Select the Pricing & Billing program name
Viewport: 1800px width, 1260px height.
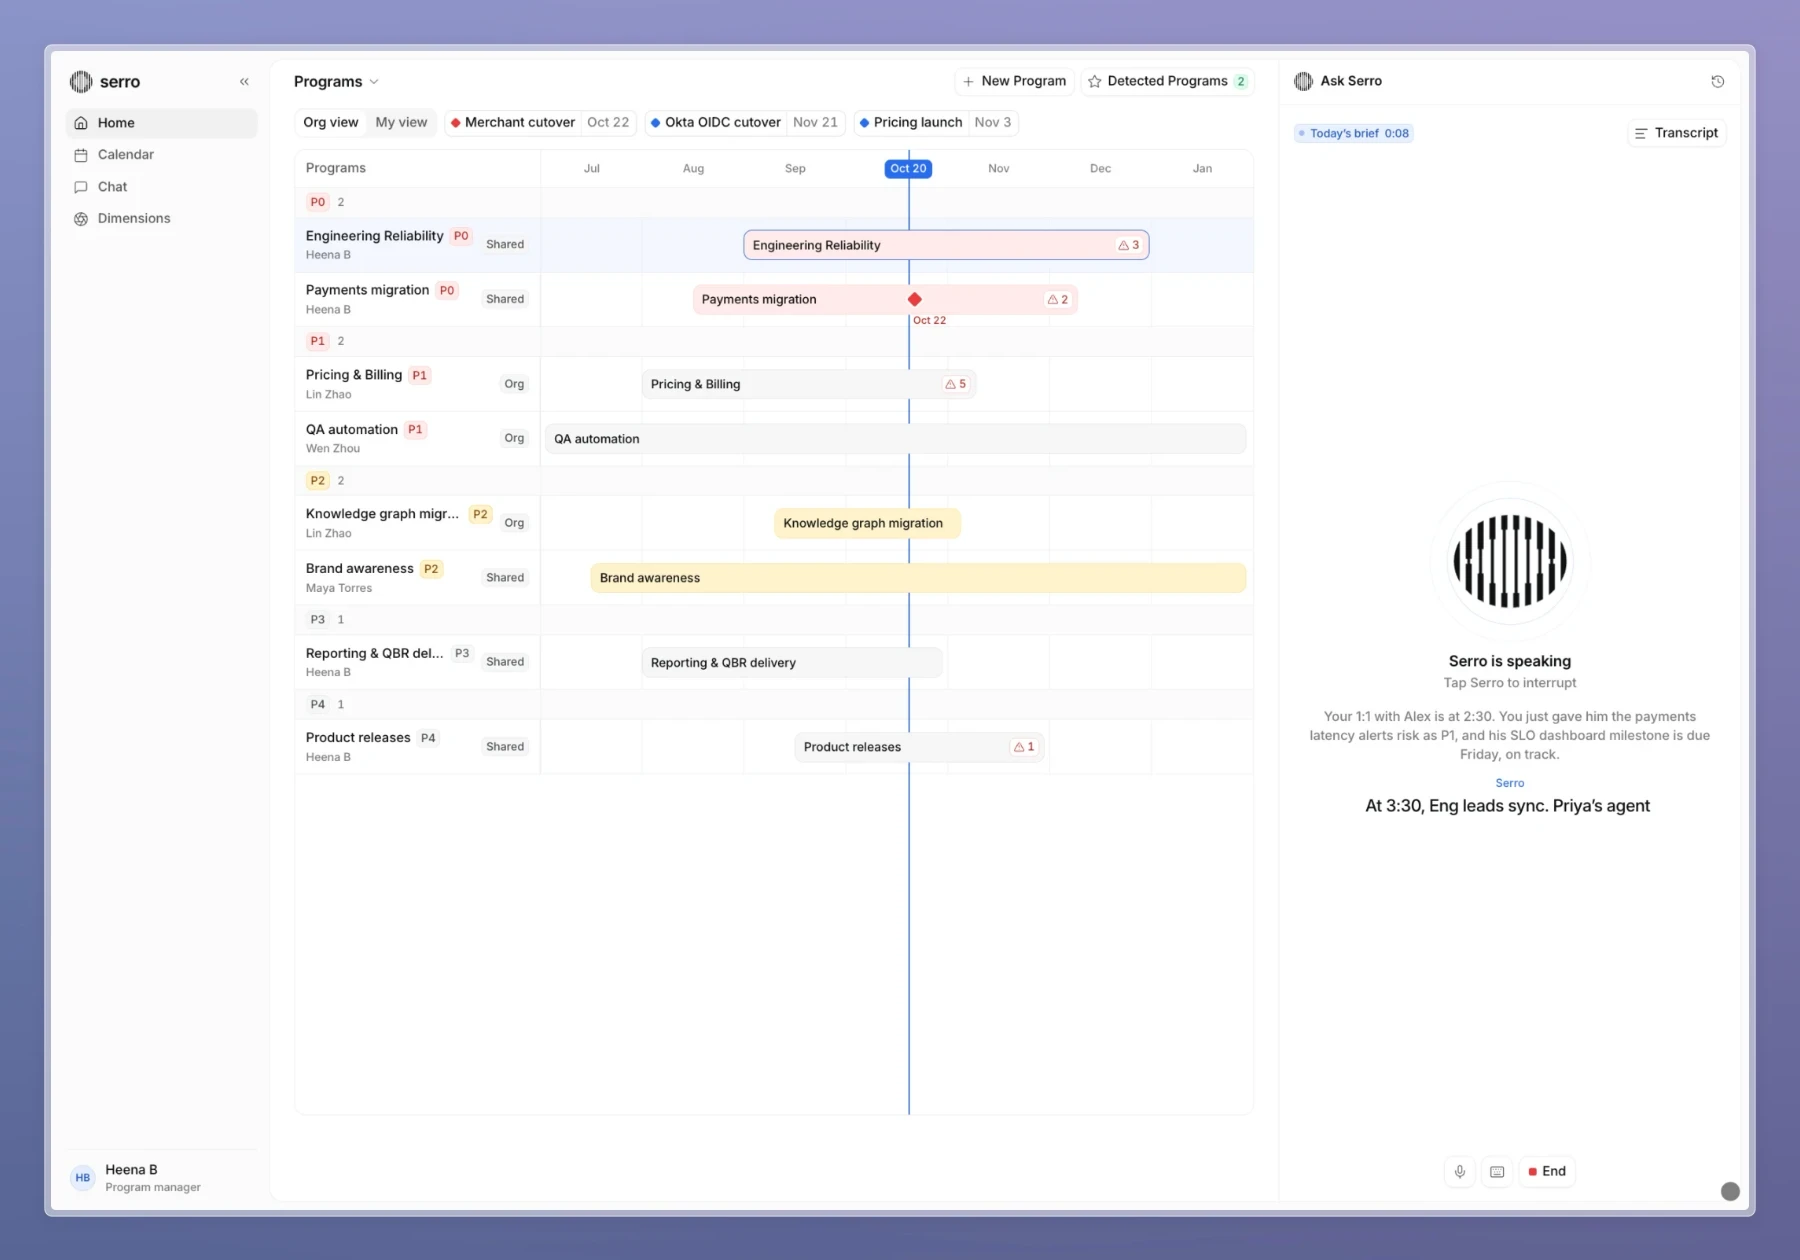click(354, 375)
